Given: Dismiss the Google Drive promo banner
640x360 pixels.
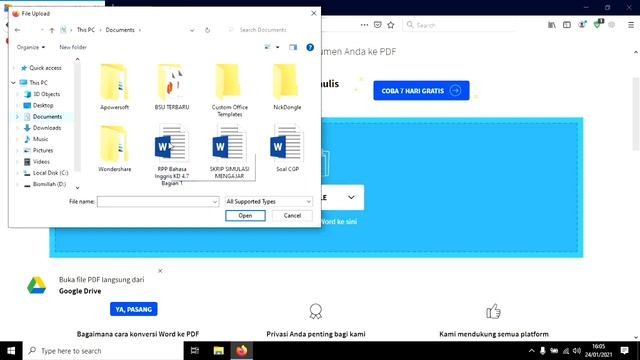Looking at the screenshot, I should tap(160, 271).
